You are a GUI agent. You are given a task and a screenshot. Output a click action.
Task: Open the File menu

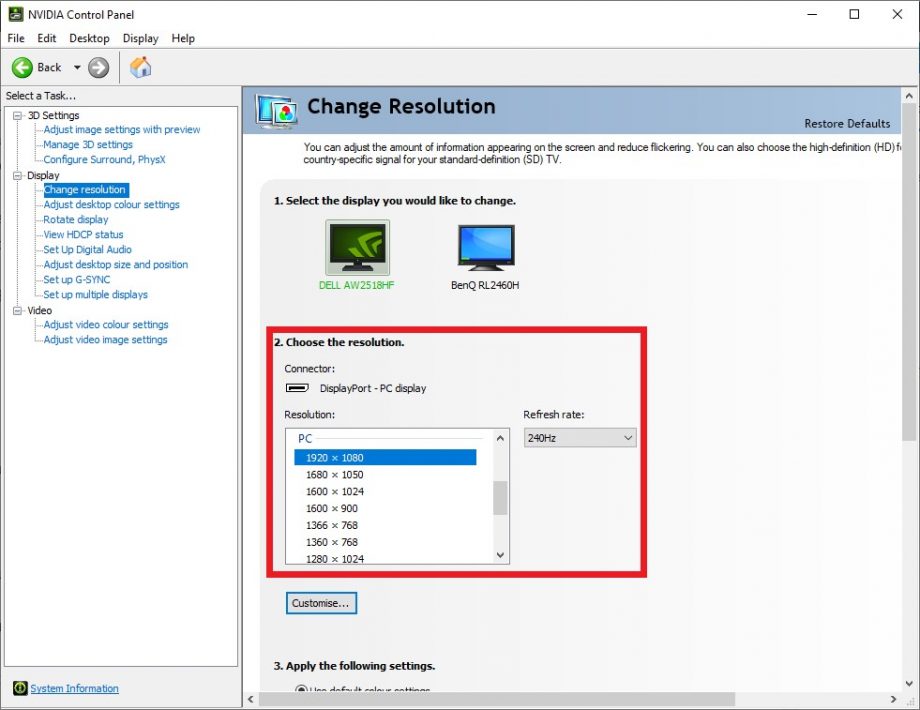pos(16,38)
